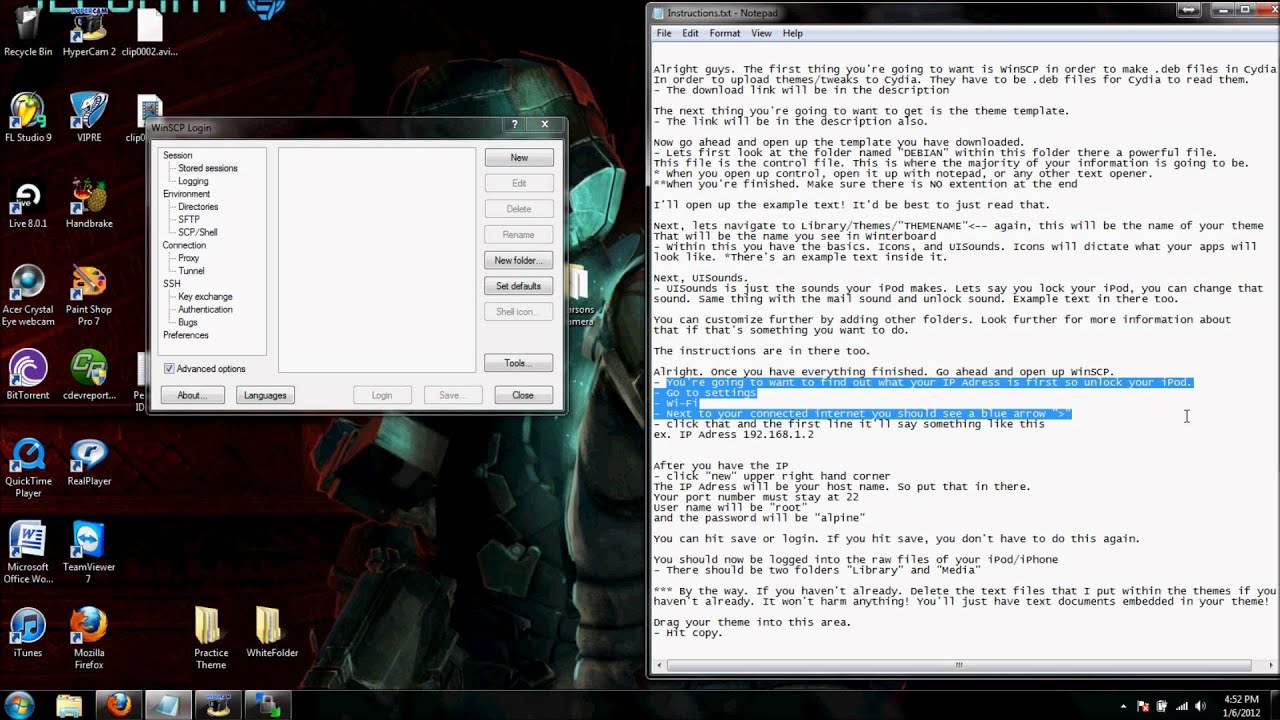
Task: Select Session in WinSCP tree
Action: 178,155
